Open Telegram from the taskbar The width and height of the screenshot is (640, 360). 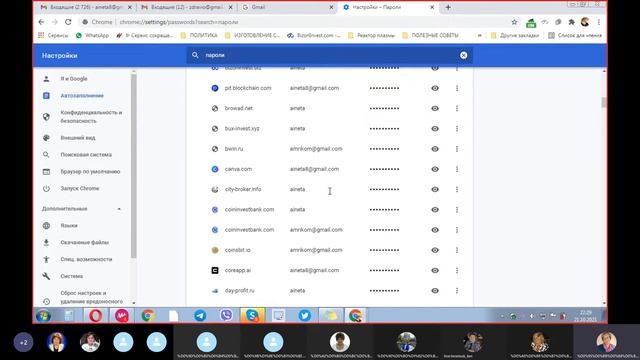pyautogui.click(x=200, y=316)
